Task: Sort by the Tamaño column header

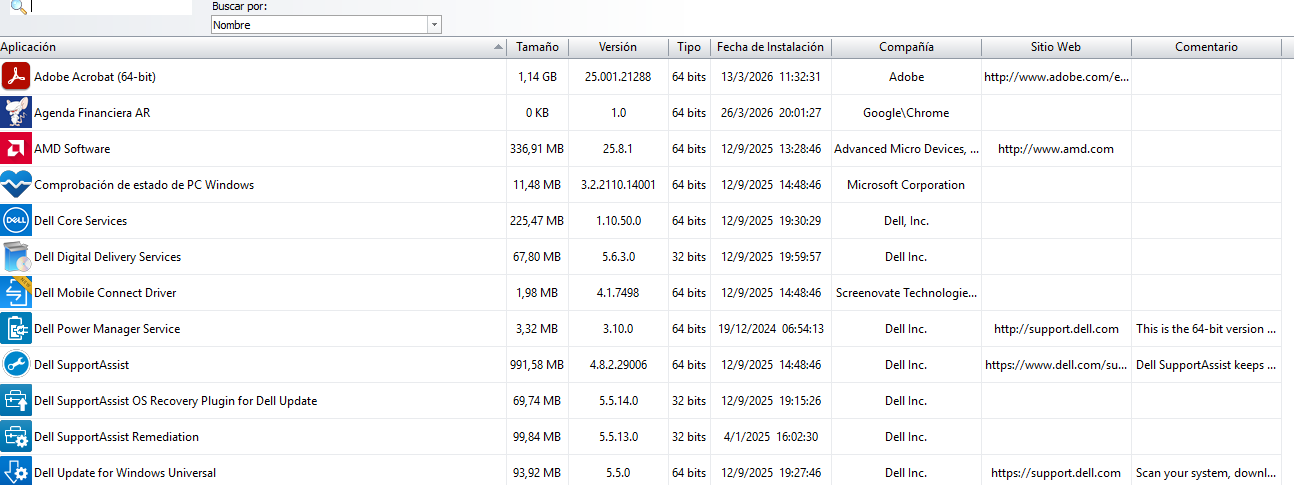Action: [x=537, y=47]
